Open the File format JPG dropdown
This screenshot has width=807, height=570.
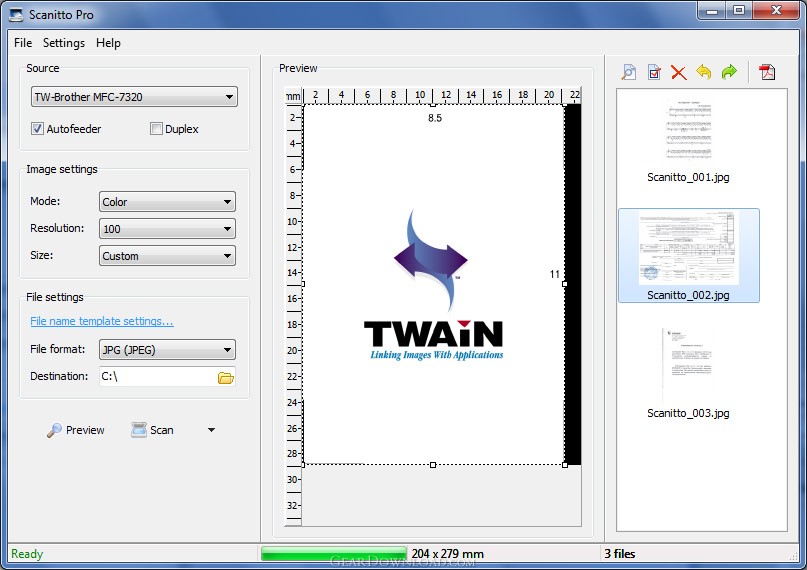[167, 350]
